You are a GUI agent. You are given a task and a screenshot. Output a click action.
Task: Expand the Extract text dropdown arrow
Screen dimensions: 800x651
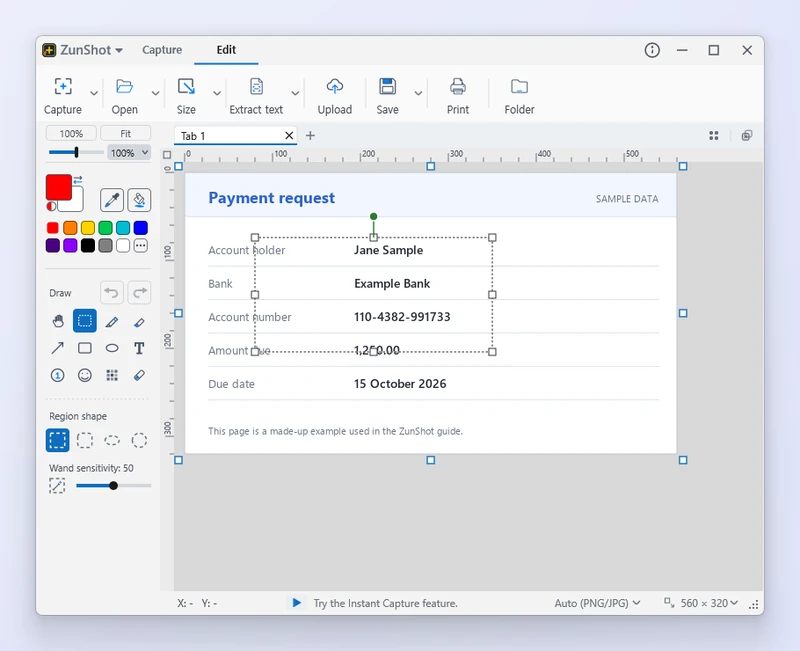coord(295,93)
